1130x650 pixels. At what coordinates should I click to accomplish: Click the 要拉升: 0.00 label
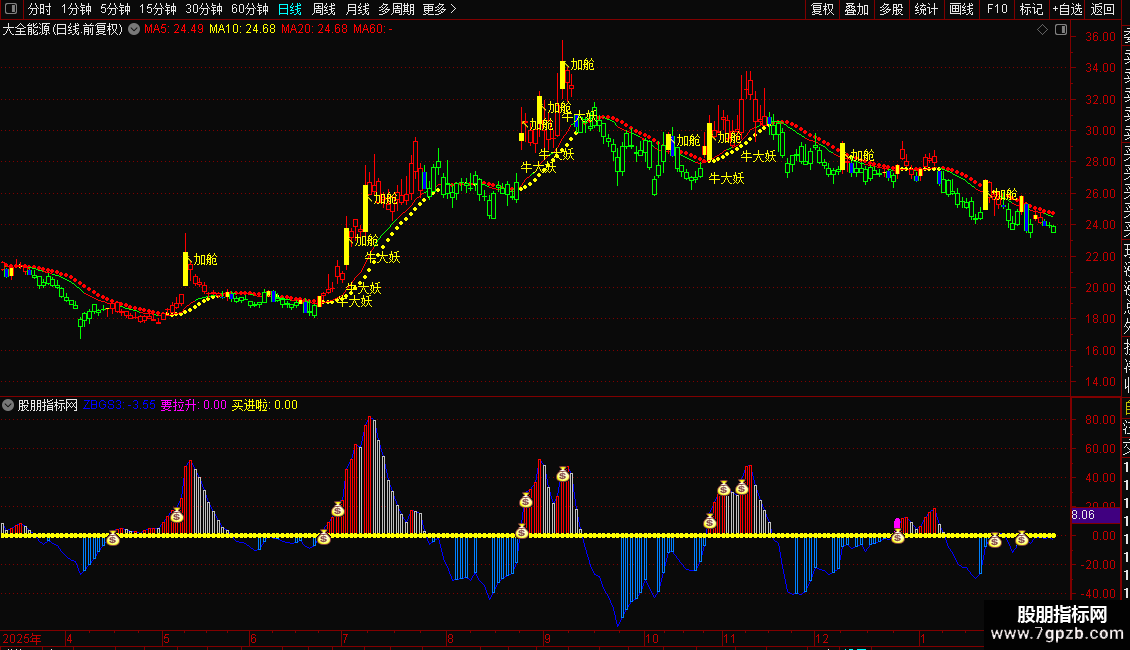click(x=193, y=405)
